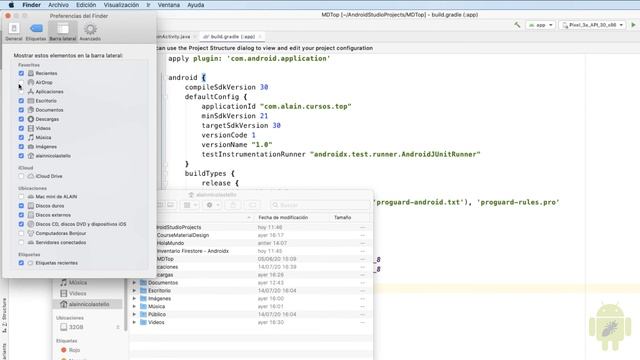Click the Android Studio Make Project hammer icon
The height and width of the screenshot is (360, 640).
(x=517, y=25)
